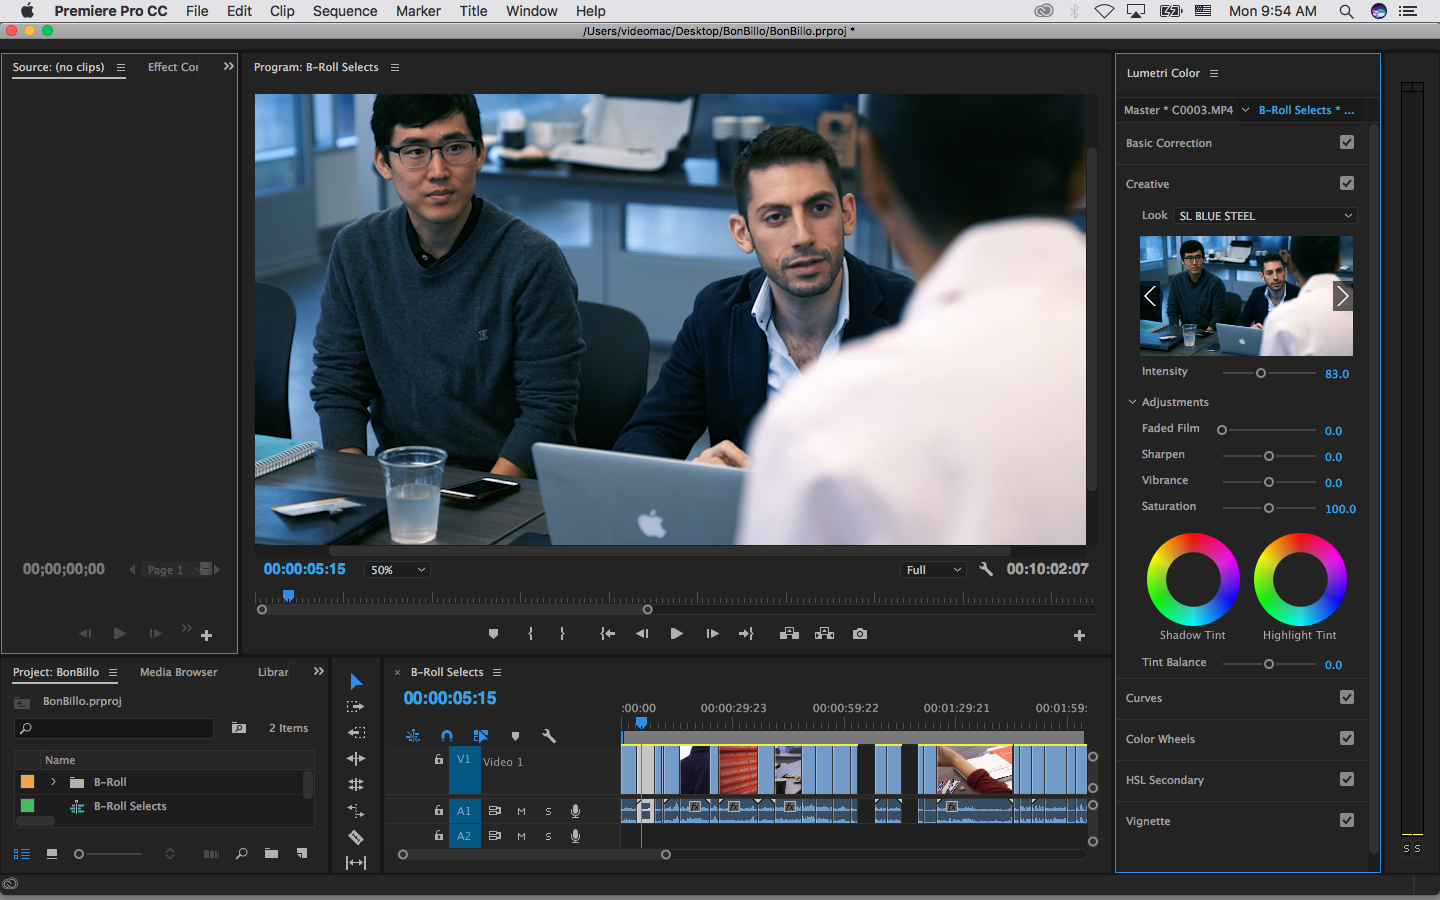Viewport: 1440px width, 900px height.
Task: Click the Shadow Tint color wheel
Action: click(1192, 580)
